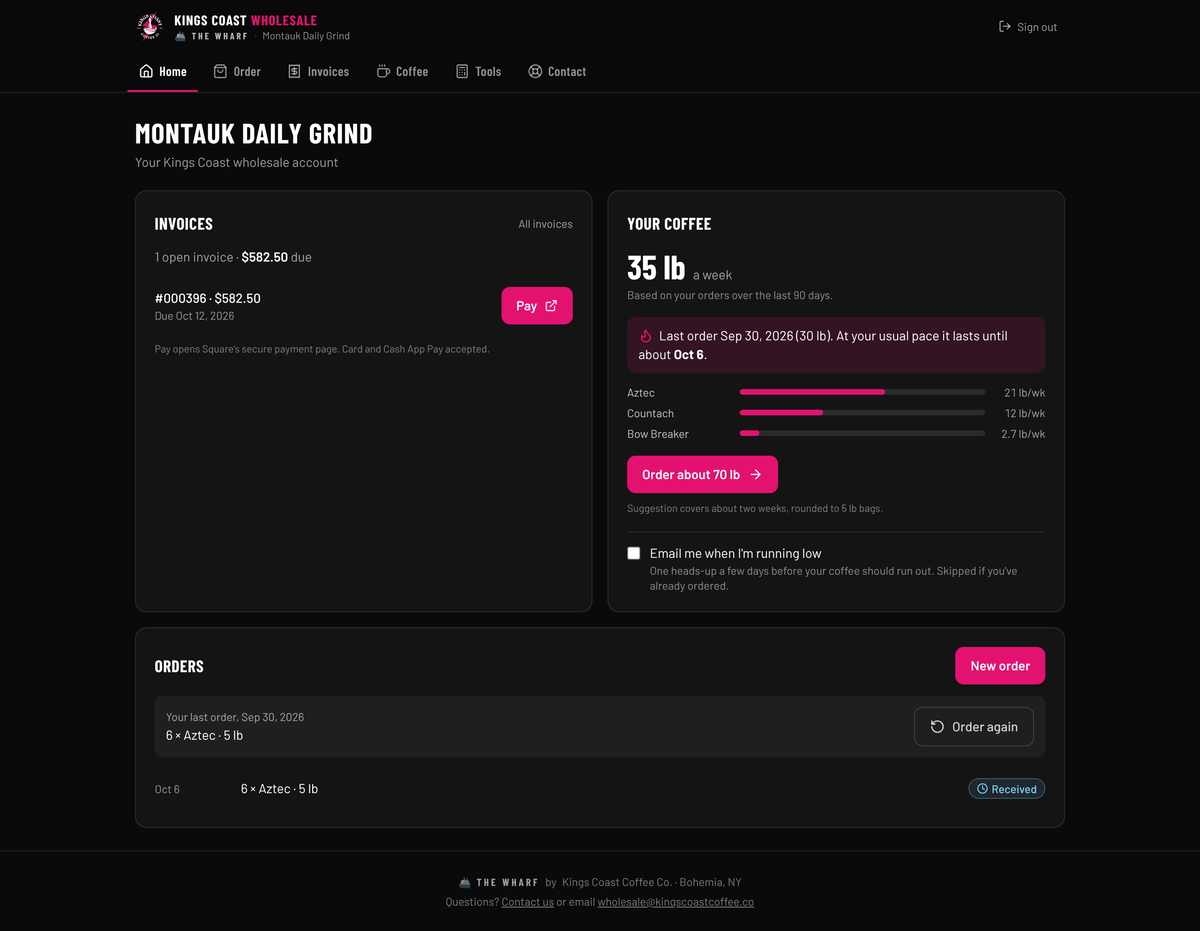Switch to the Coffee tab

click(x=402, y=71)
